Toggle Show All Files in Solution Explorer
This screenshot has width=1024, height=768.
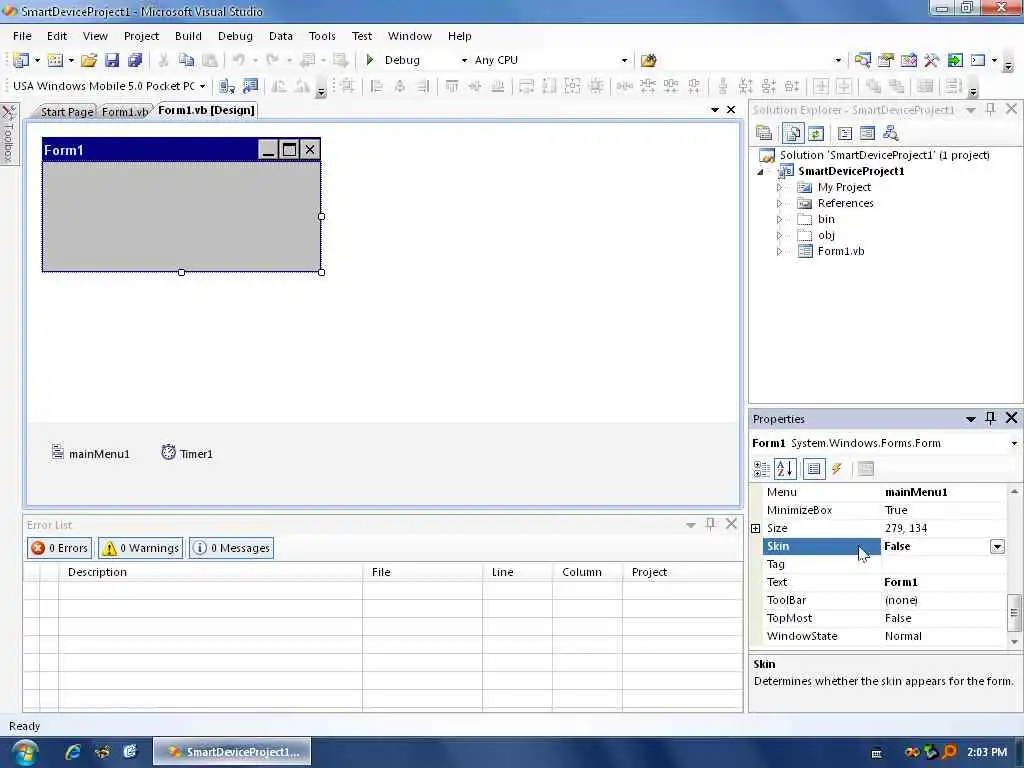pyautogui.click(x=793, y=133)
